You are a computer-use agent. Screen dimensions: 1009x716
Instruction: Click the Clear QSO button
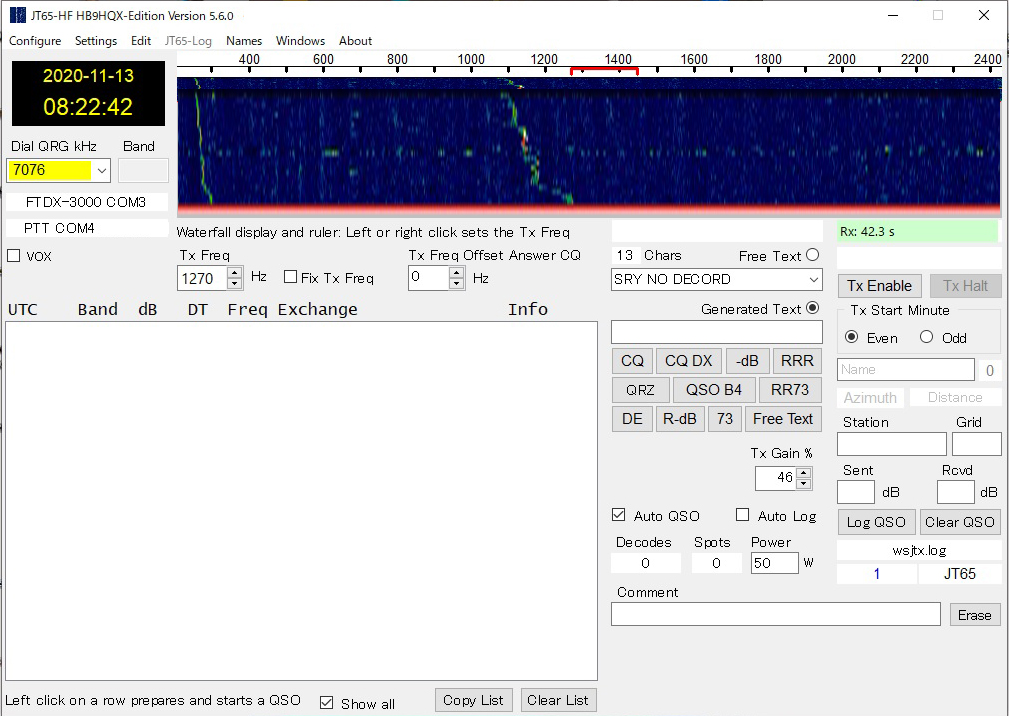click(960, 522)
